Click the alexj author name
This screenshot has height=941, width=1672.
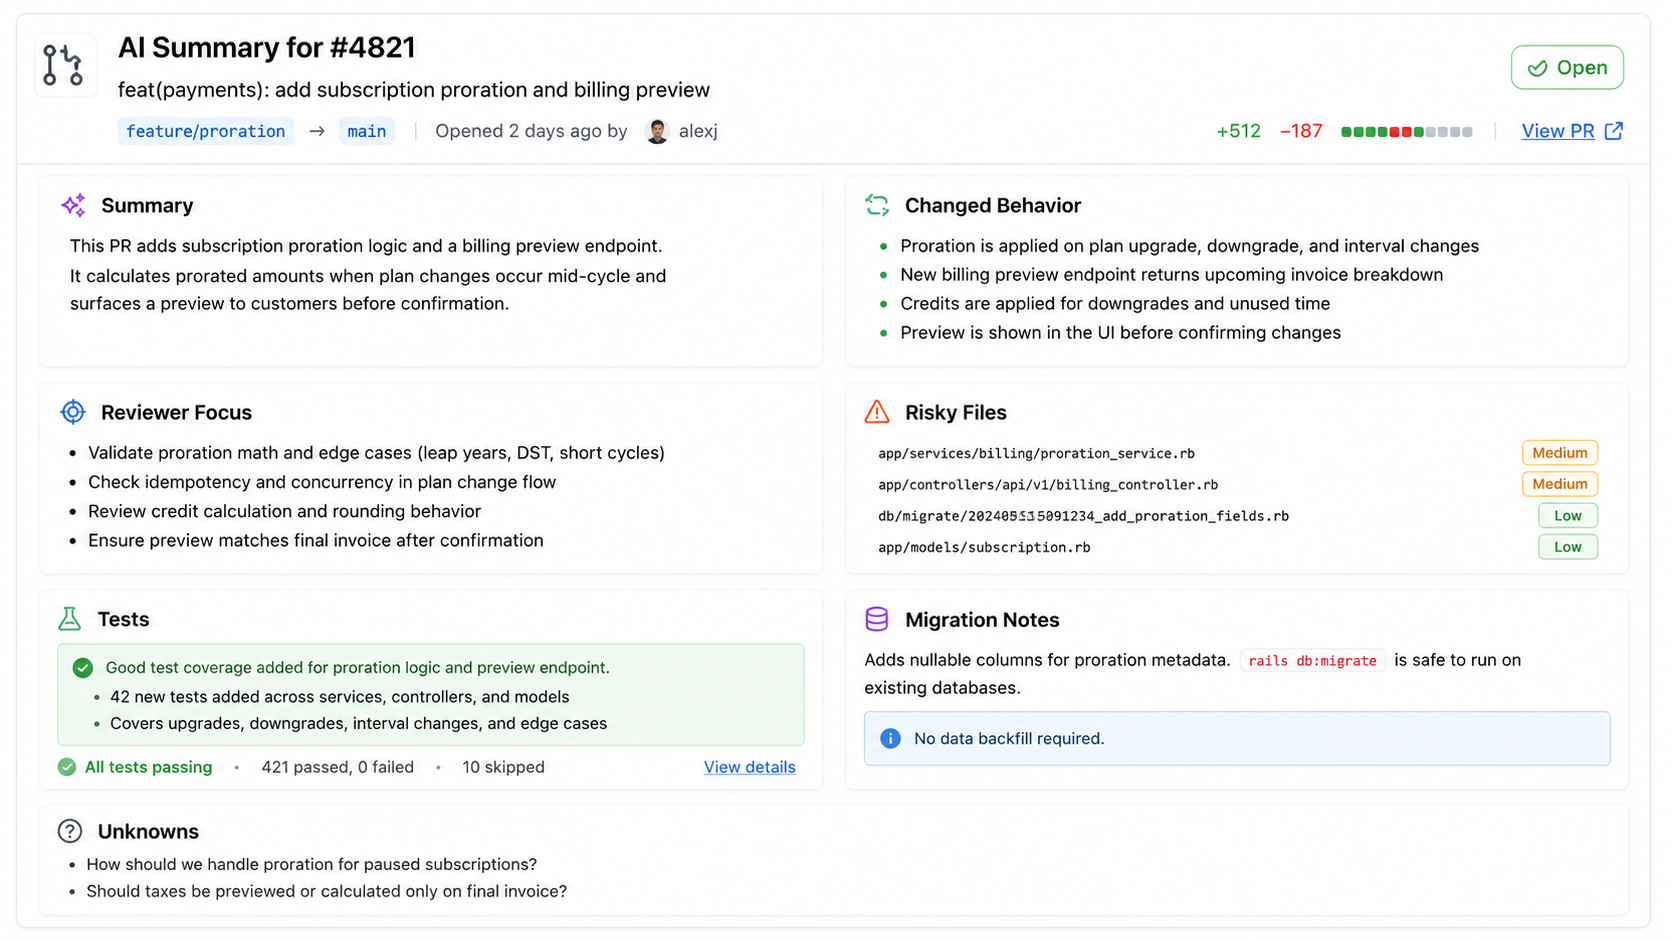coord(698,131)
